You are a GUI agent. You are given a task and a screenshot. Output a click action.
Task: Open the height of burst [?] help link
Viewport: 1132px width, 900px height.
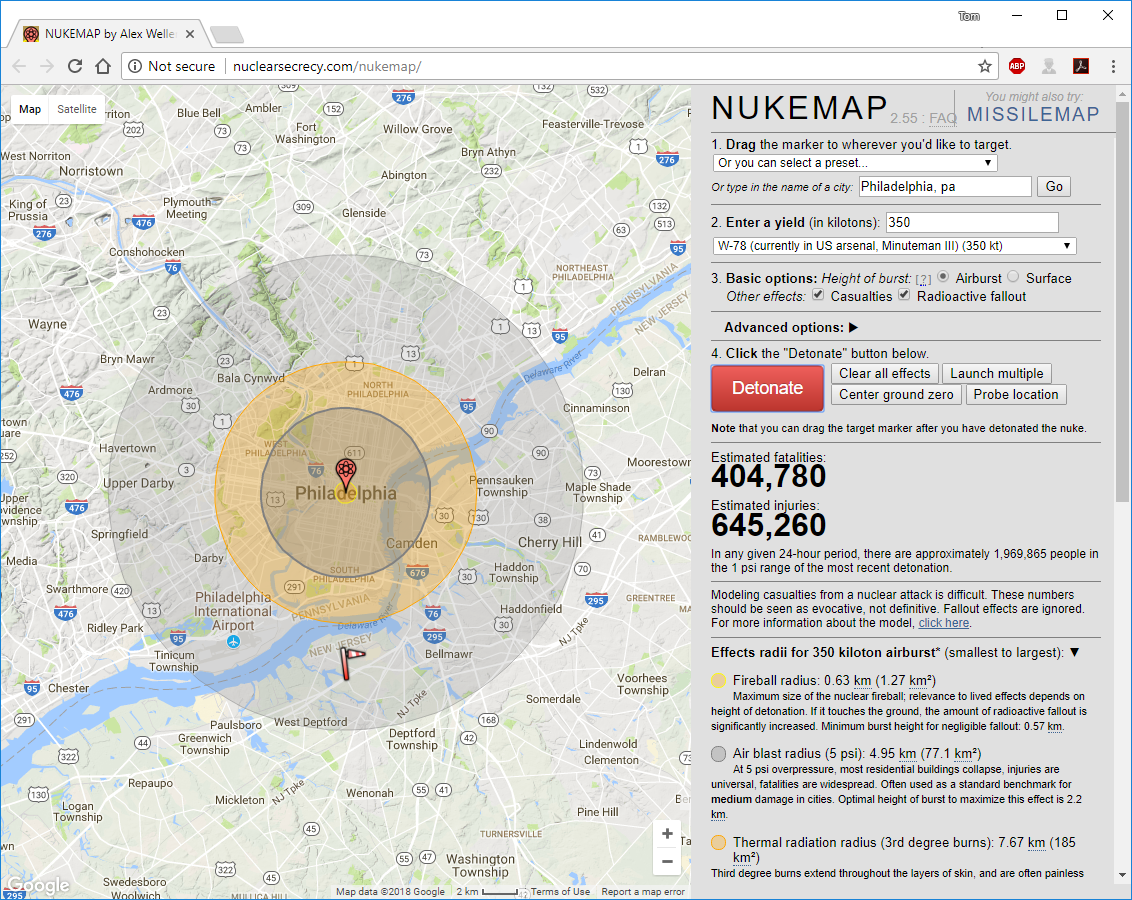(x=923, y=279)
